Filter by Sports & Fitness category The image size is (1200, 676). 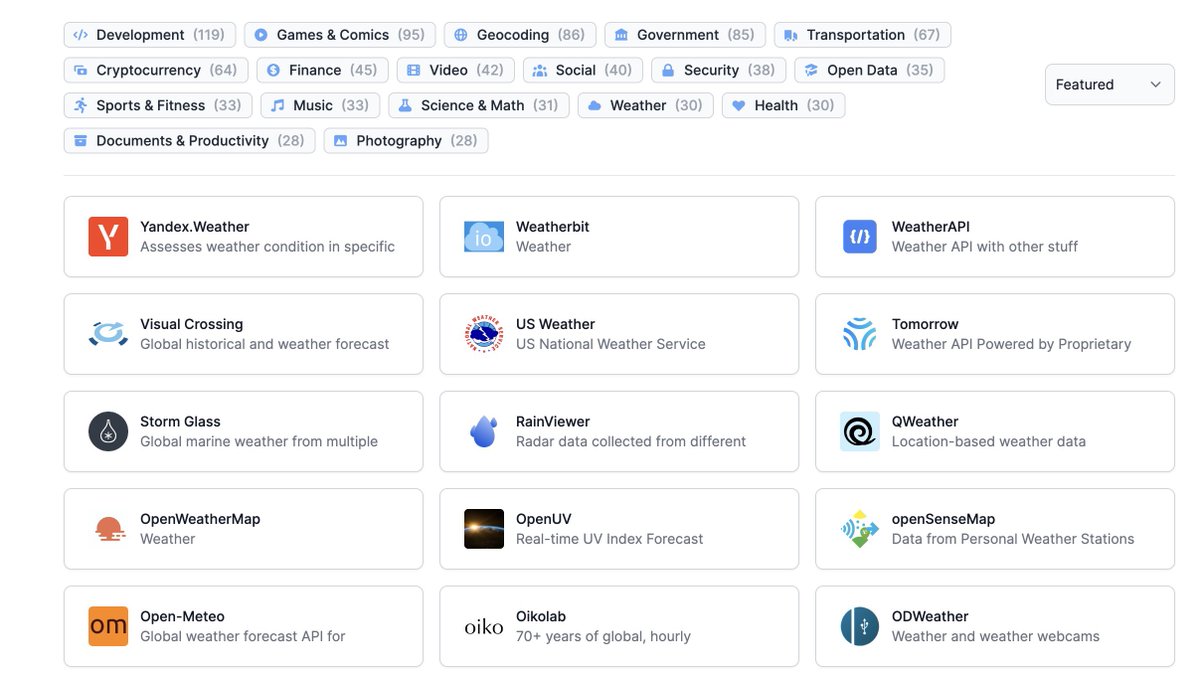[x=158, y=105]
